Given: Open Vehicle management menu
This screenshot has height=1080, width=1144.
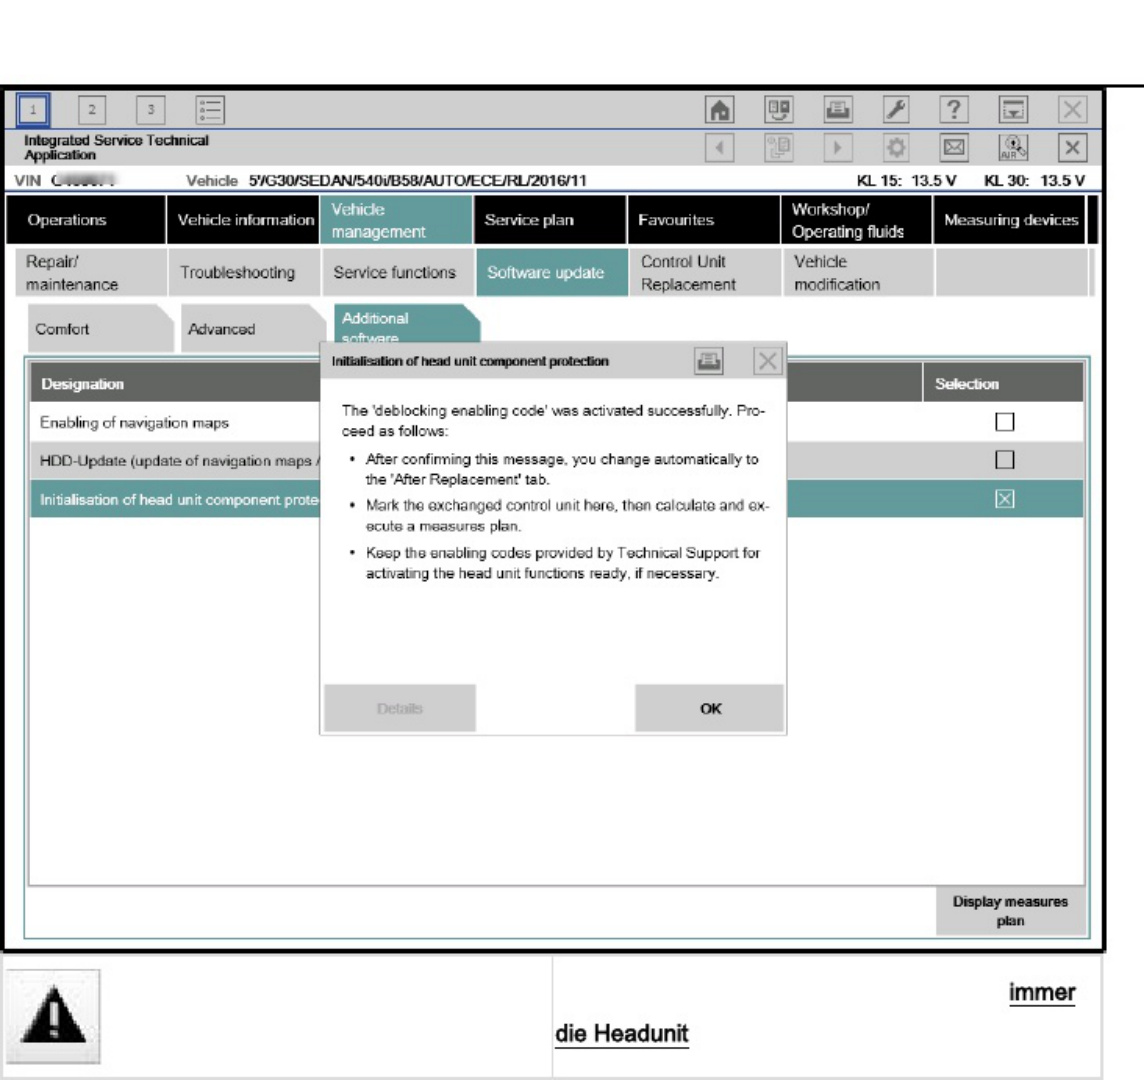Looking at the screenshot, I should coord(395,220).
